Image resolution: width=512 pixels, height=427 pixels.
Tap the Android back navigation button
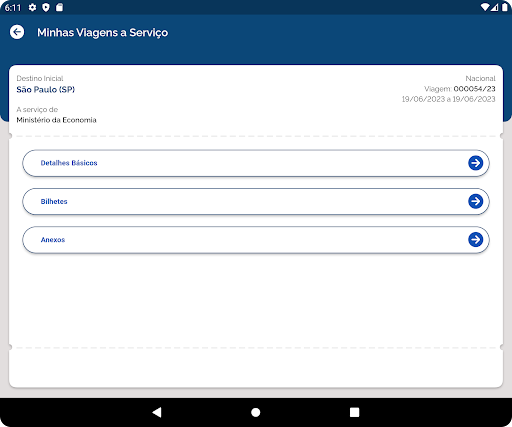(157, 412)
